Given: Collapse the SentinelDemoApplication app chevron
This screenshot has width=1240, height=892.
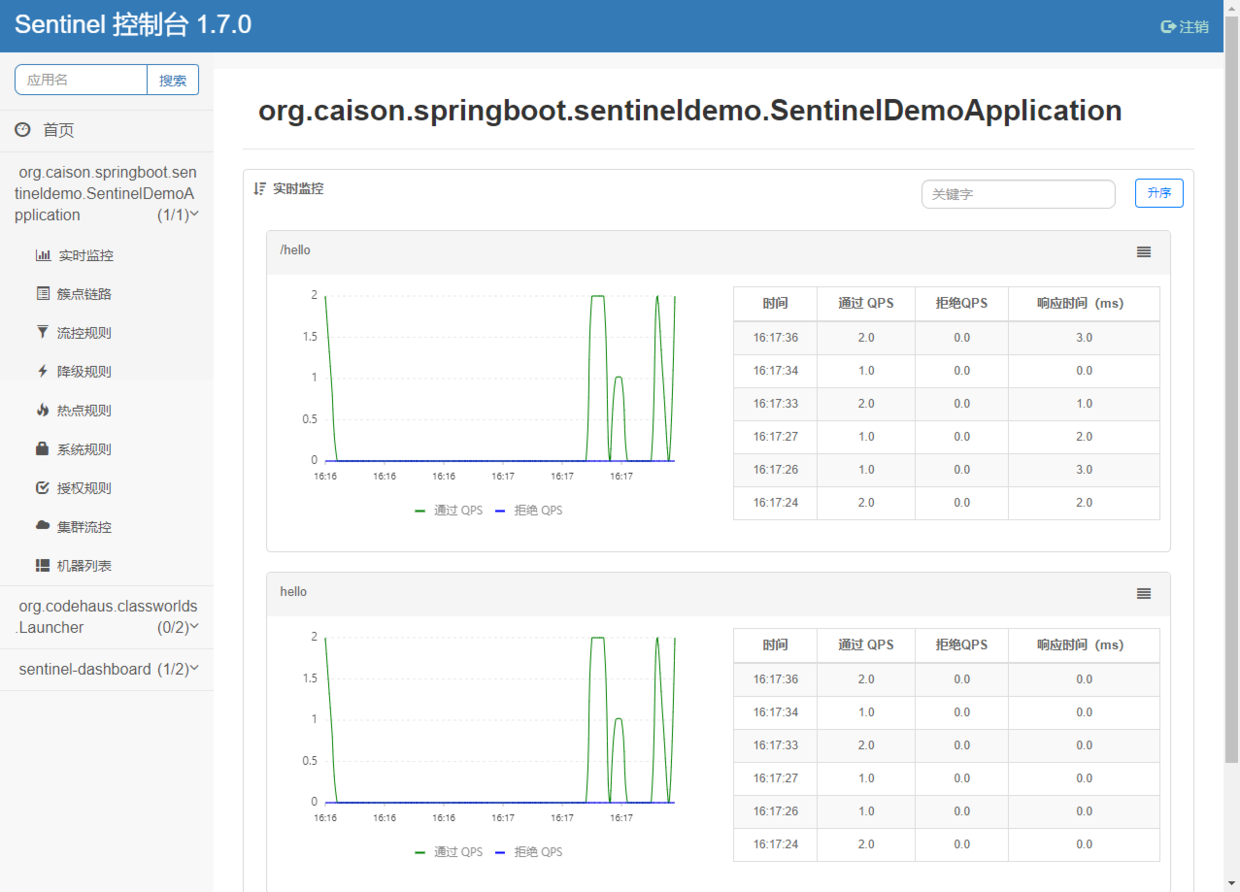Looking at the screenshot, I should (x=194, y=214).
